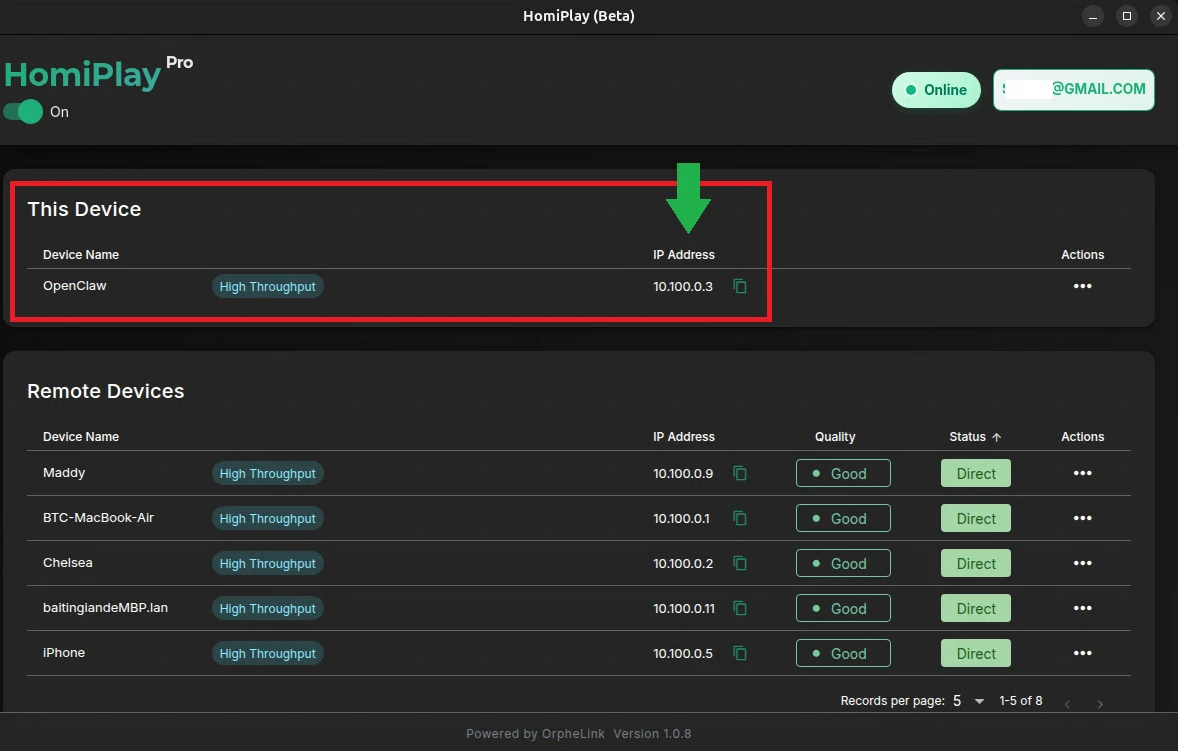The width and height of the screenshot is (1178, 751).
Task: Open three-dot actions for iPhone row
Action: (1083, 653)
